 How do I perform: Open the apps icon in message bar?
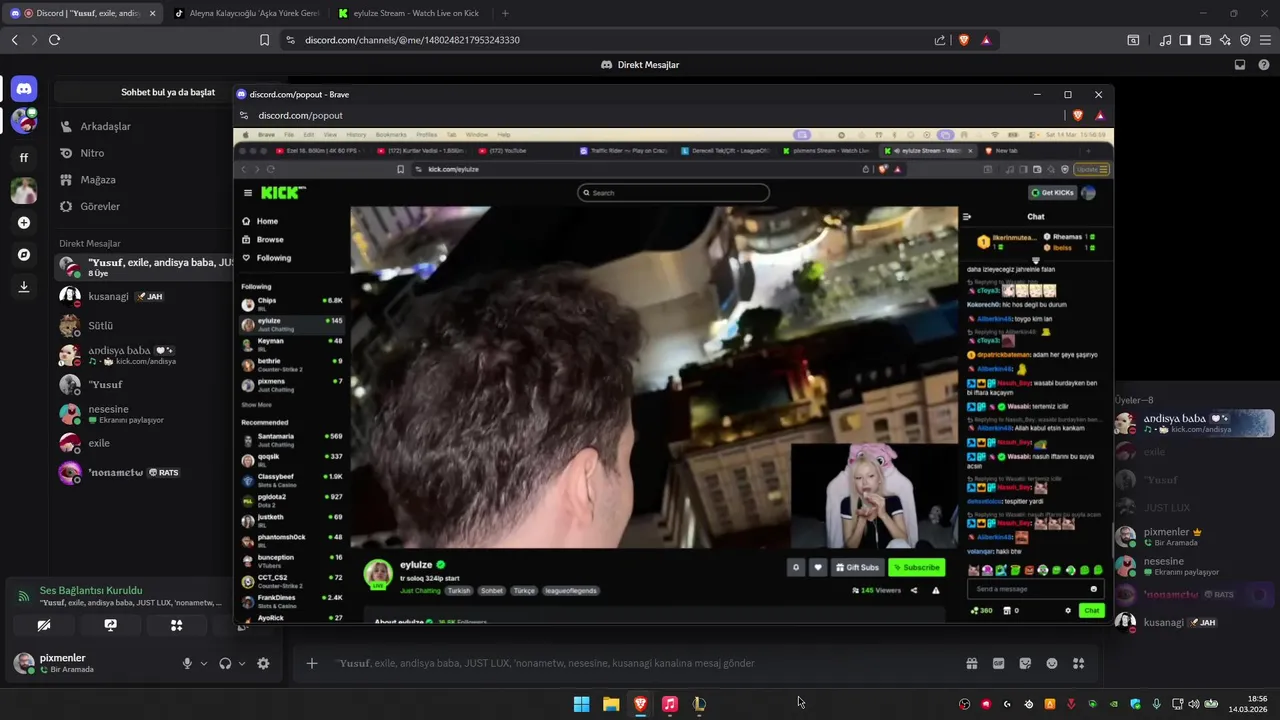click(1079, 663)
